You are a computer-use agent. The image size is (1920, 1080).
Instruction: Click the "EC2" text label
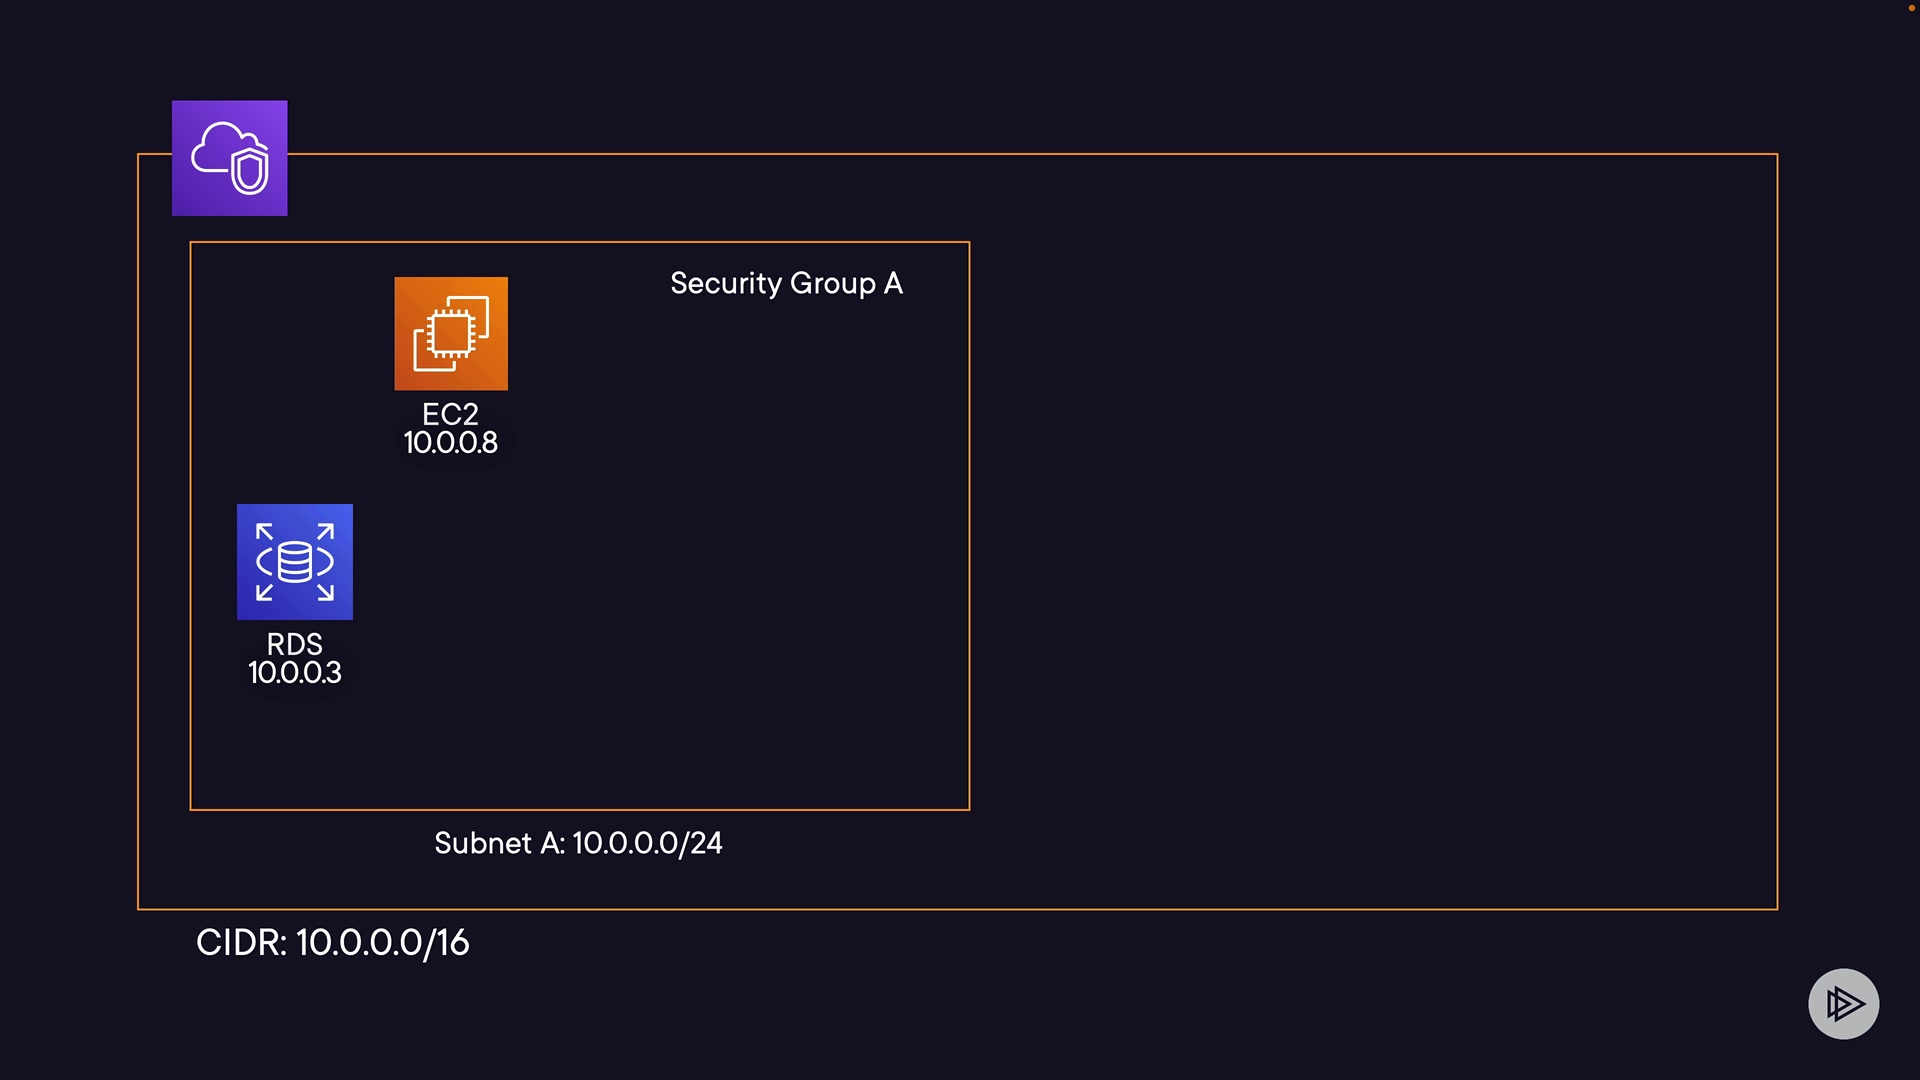450,414
